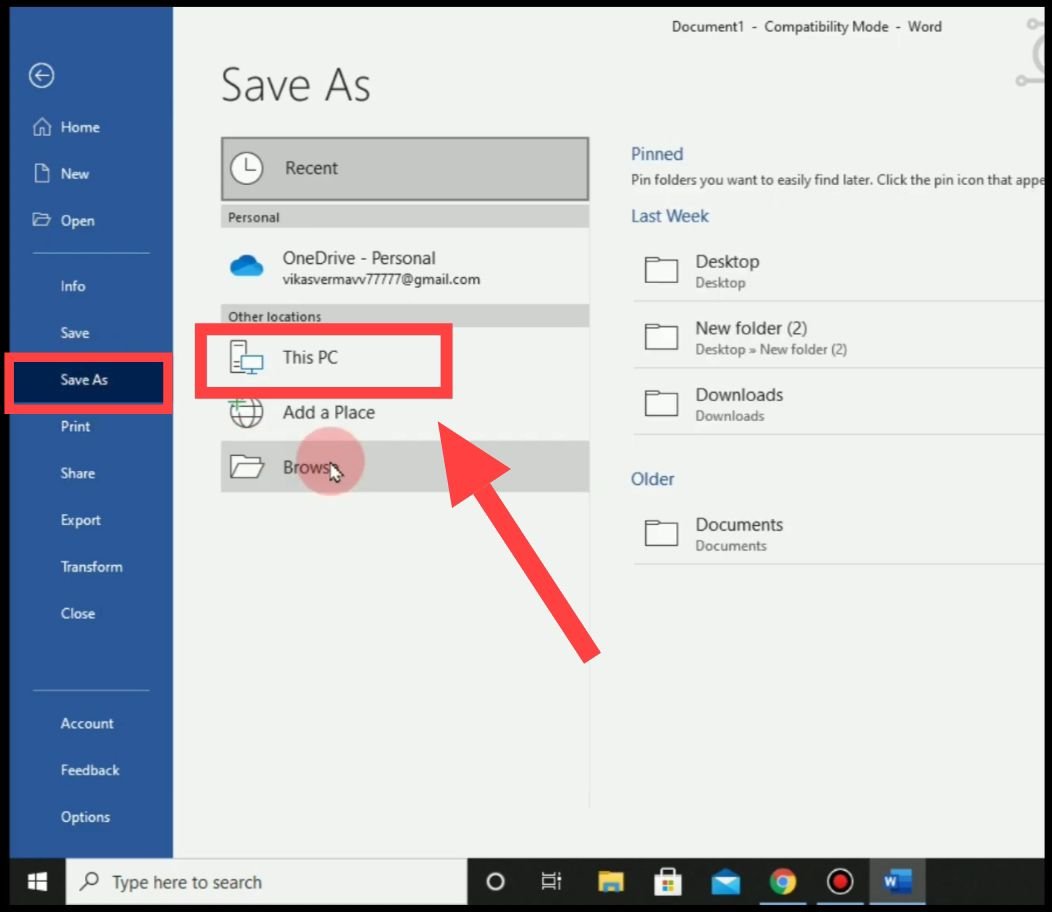Click the Add a Place globe icon
This screenshot has height=912, width=1052.
tap(246, 412)
